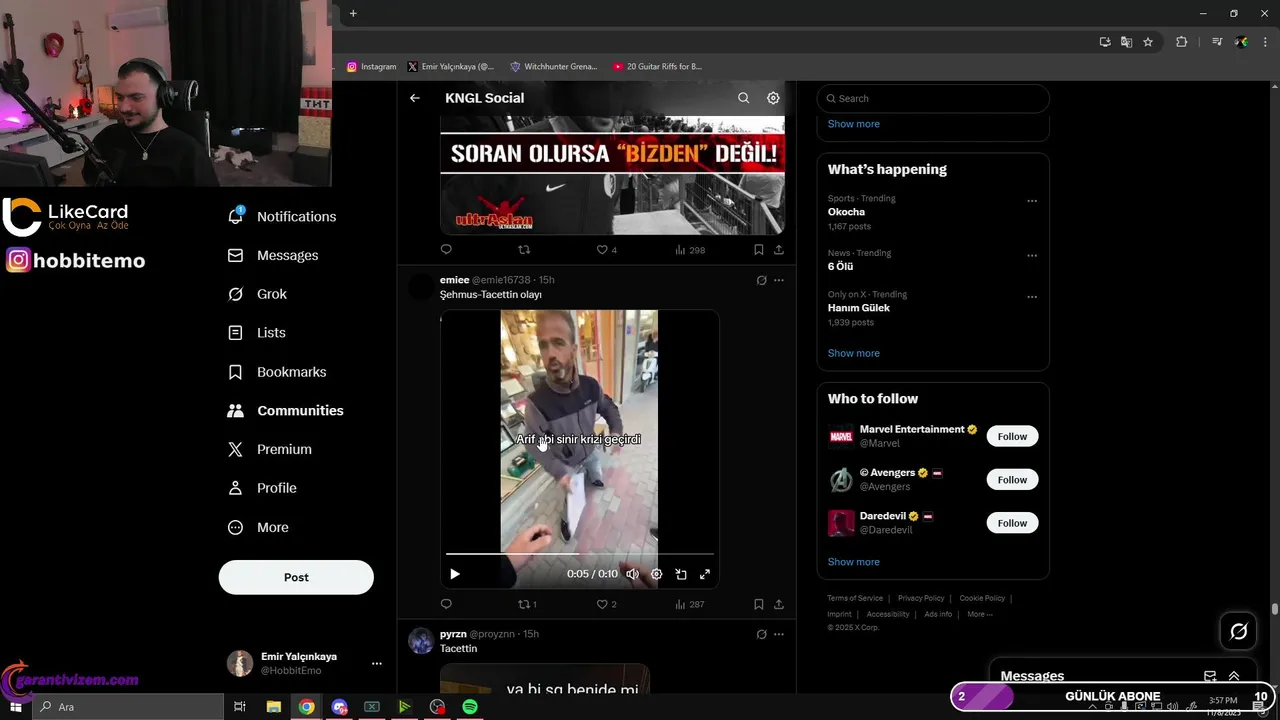Image resolution: width=1280 pixels, height=720 pixels.
Task: Open a new browser tab
Action: click(x=353, y=13)
